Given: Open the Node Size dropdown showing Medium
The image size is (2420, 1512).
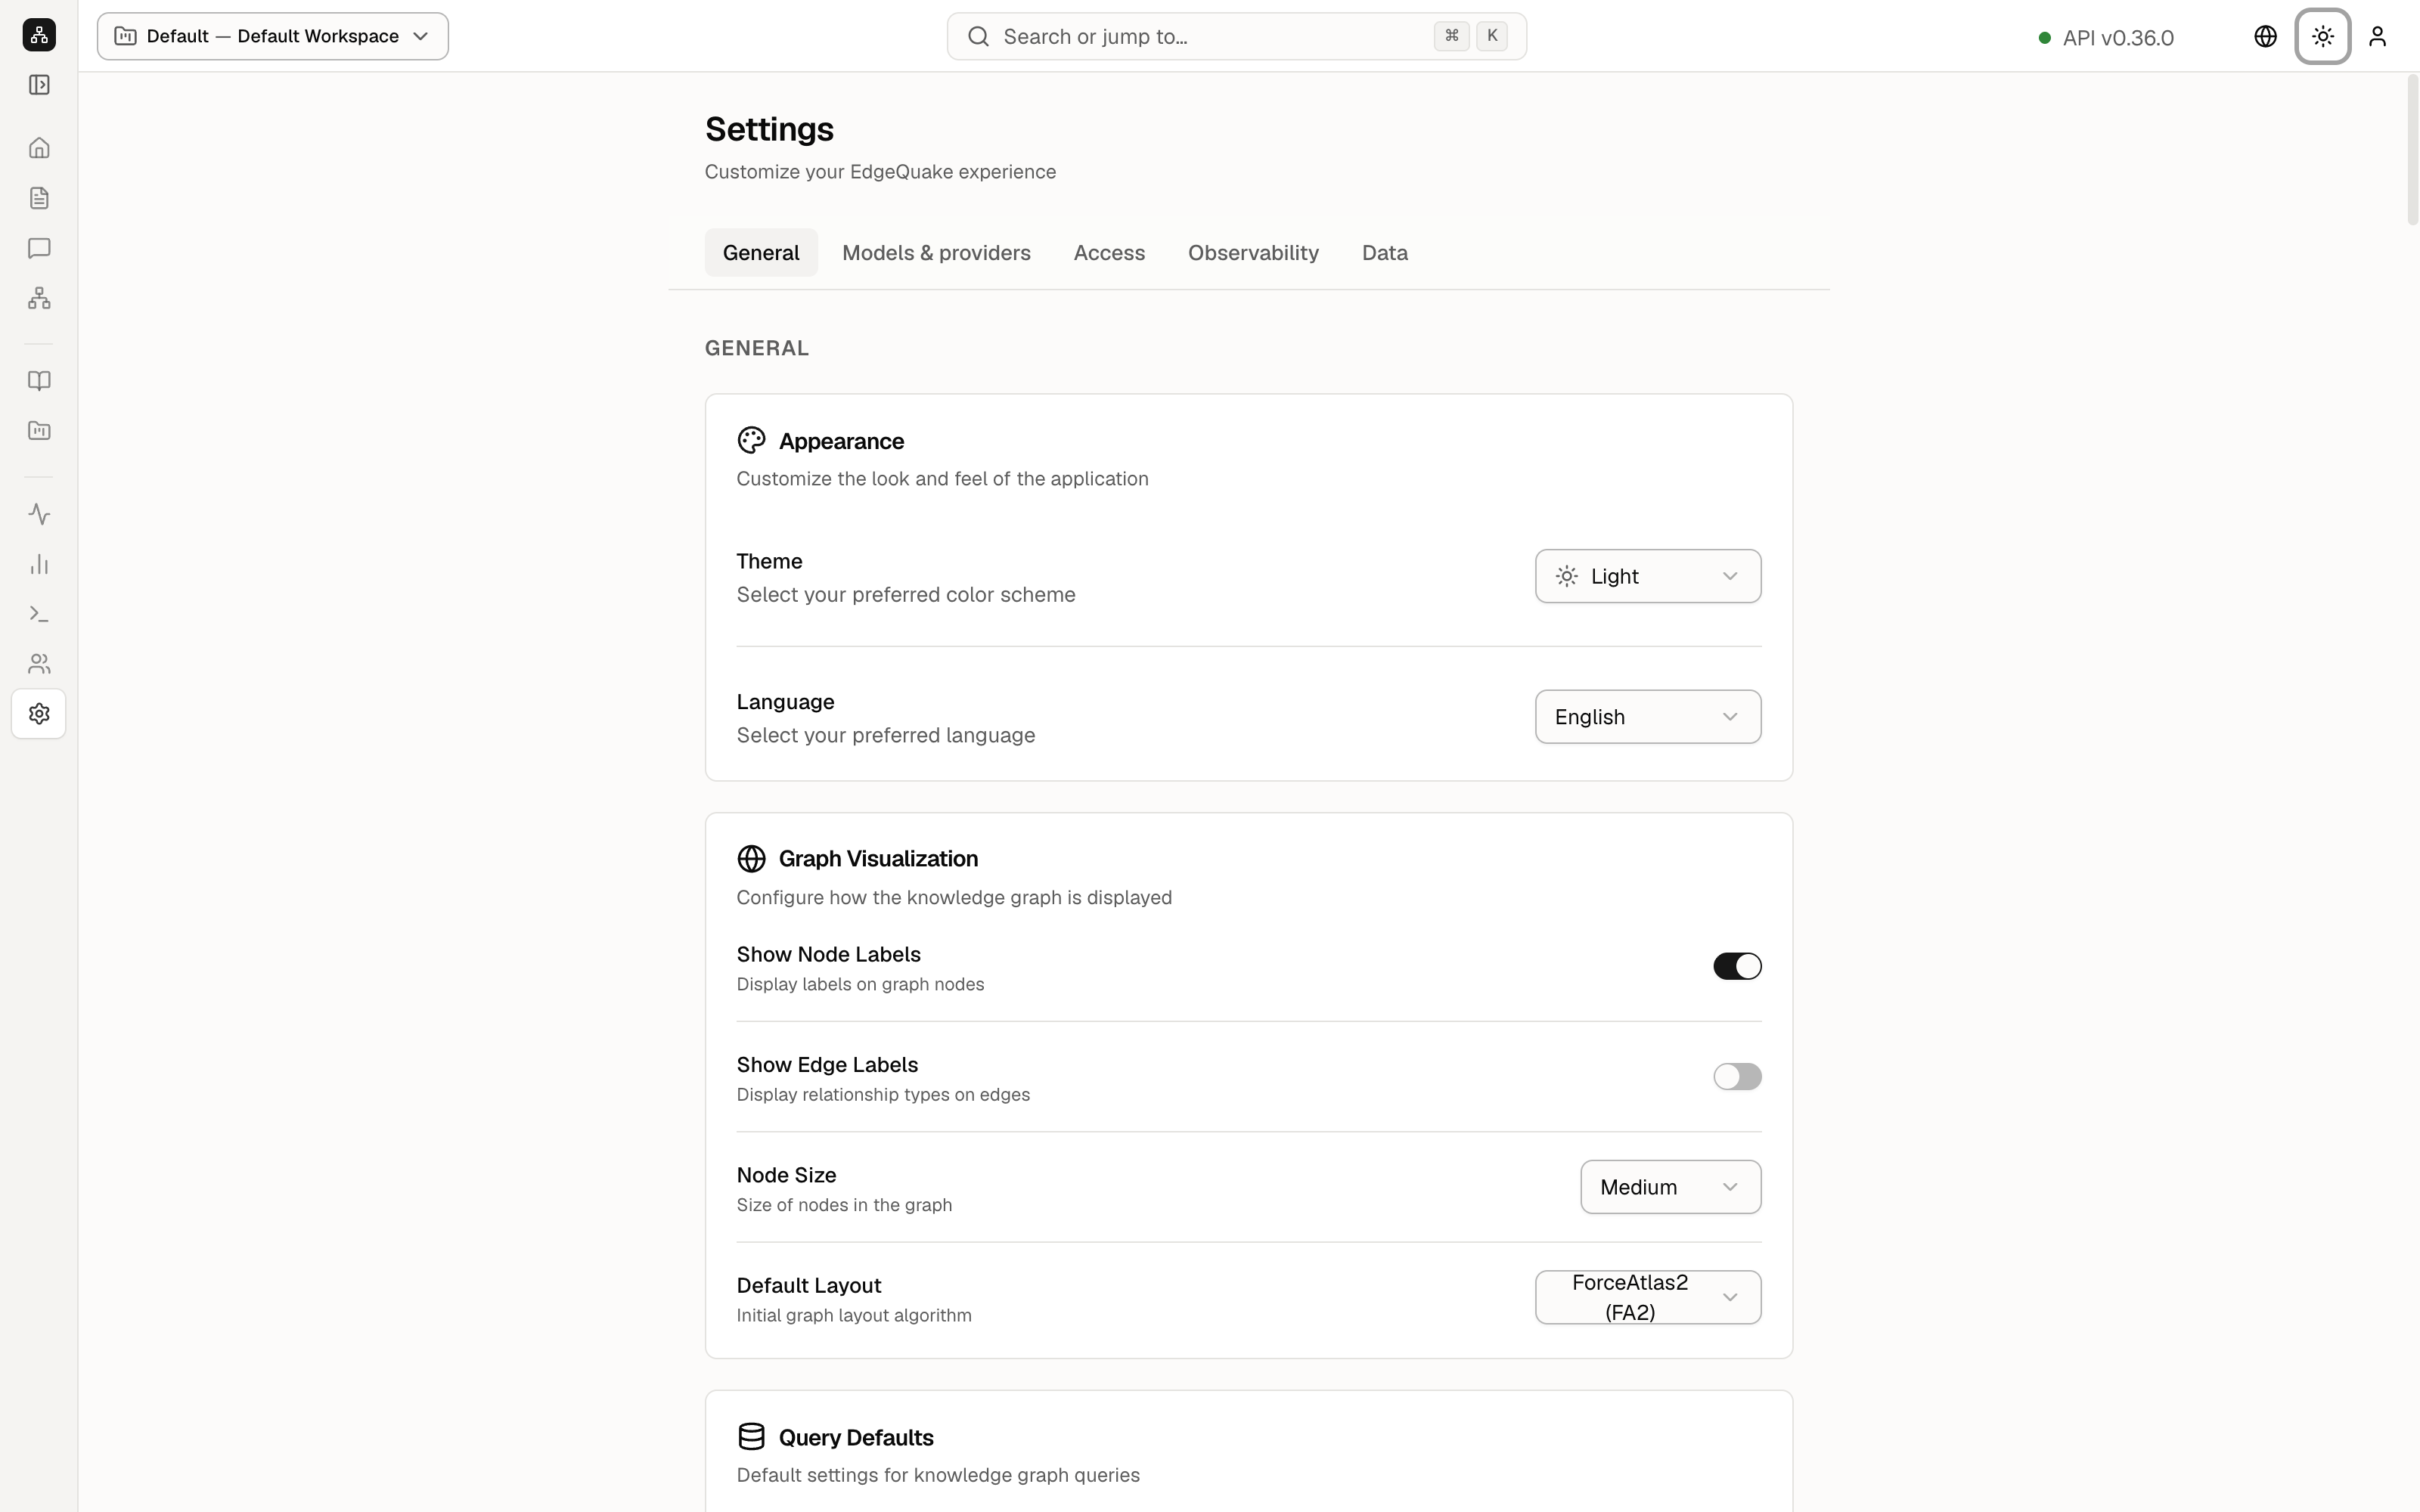Looking at the screenshot, I should coord(1670,1187).
